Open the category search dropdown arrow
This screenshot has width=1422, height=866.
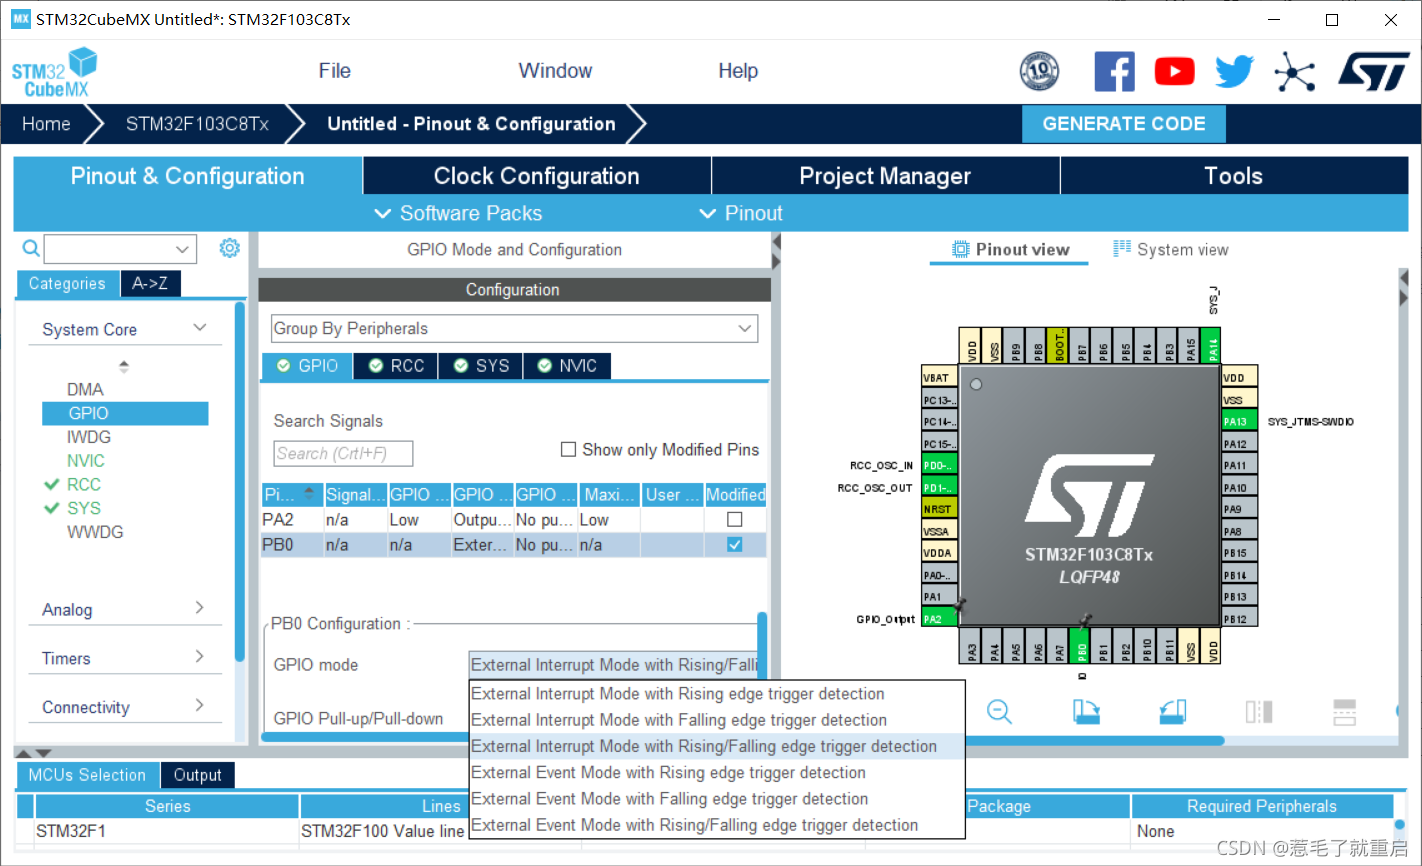point(182,249)
